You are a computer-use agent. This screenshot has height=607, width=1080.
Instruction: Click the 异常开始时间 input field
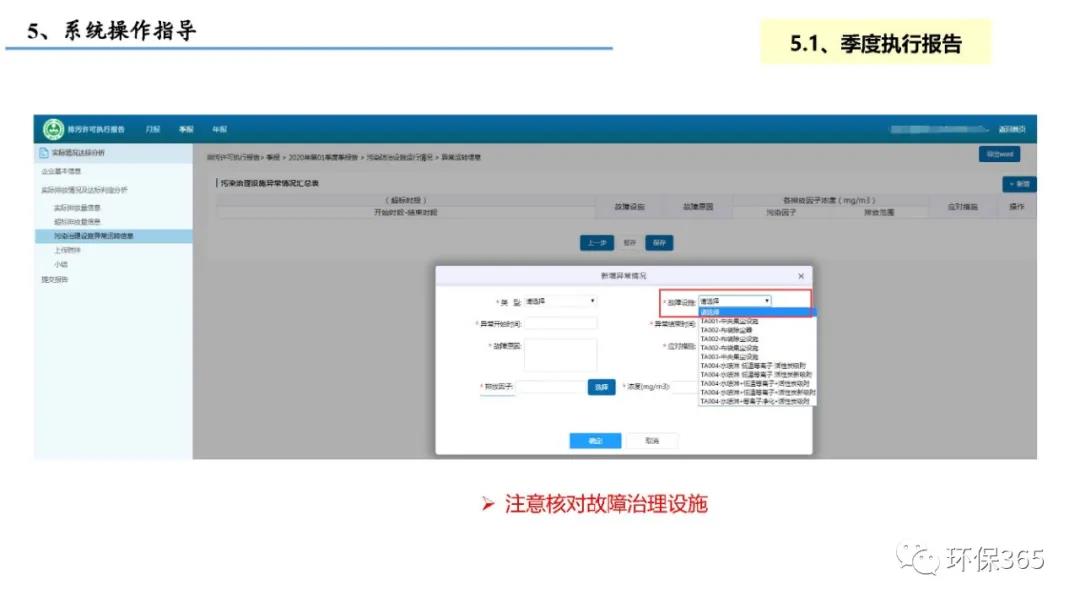[x=561, y=323]
